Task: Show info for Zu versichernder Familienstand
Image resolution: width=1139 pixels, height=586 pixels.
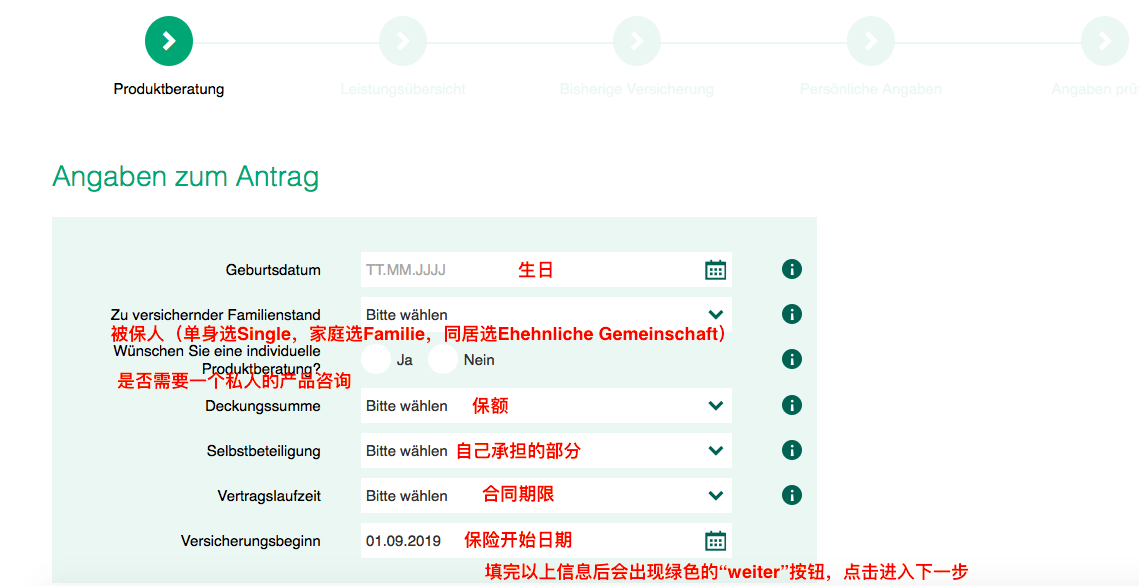Action: (792, 314)
